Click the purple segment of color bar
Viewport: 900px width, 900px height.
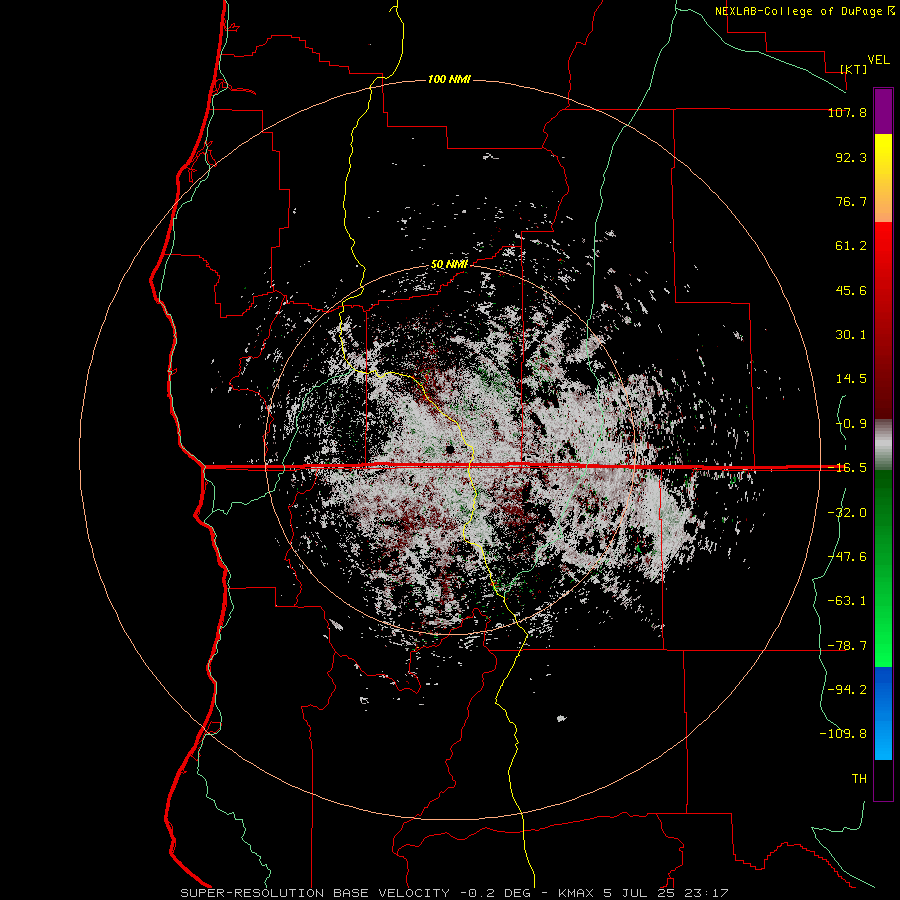pyautogui.click(x=883, y=112)
